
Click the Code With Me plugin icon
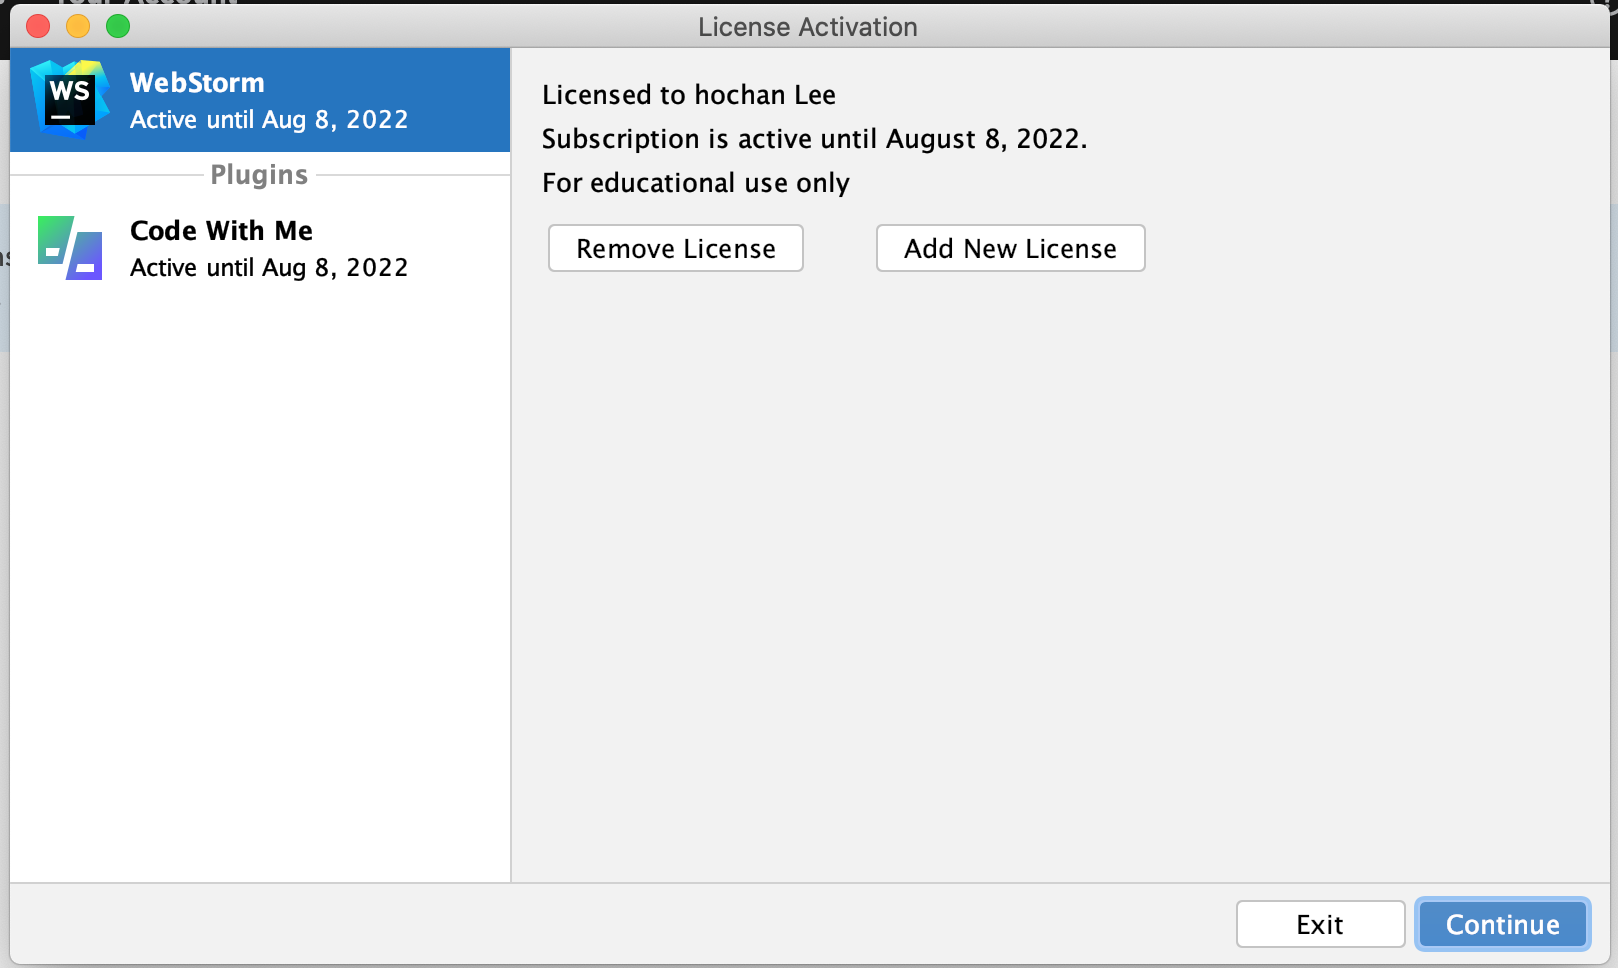pos(68,246)
